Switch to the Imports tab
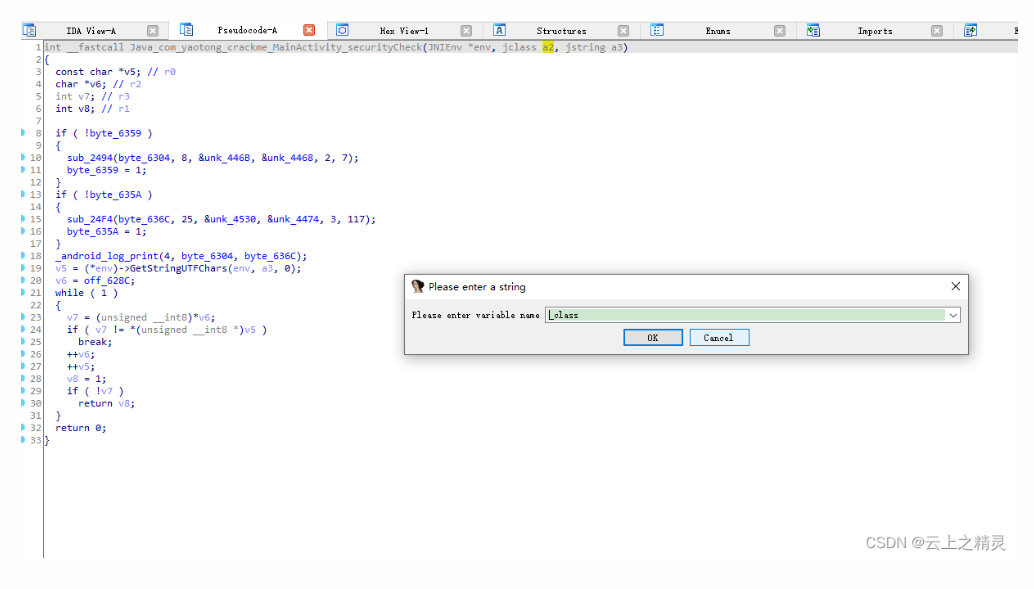 click(875, 31)
